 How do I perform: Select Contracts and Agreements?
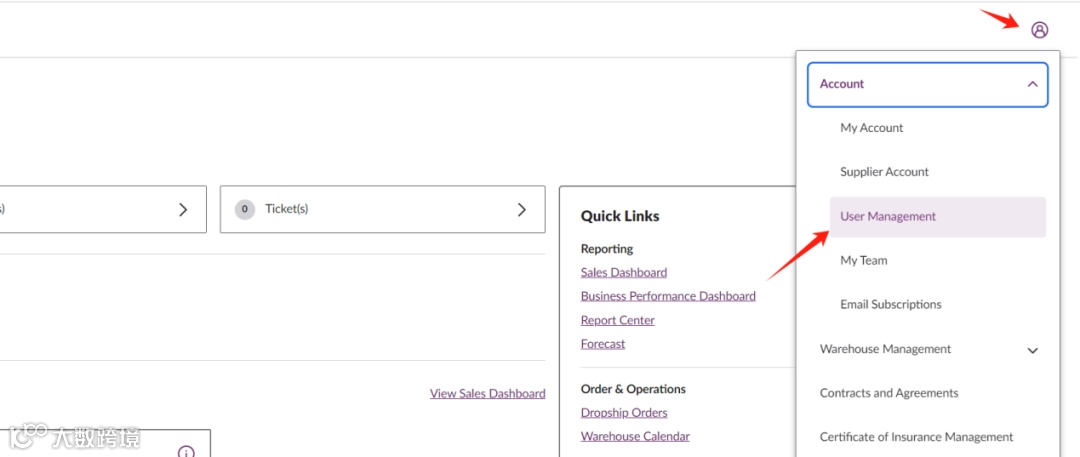(x=888, y=393)
